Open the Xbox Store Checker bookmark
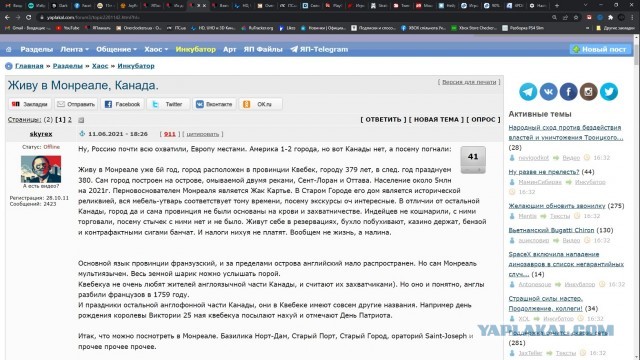 point(473,28)
